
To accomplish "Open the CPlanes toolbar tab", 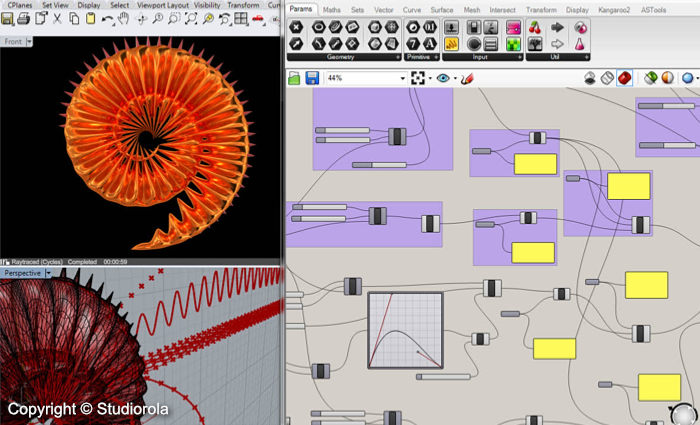I will coord(20,5).
